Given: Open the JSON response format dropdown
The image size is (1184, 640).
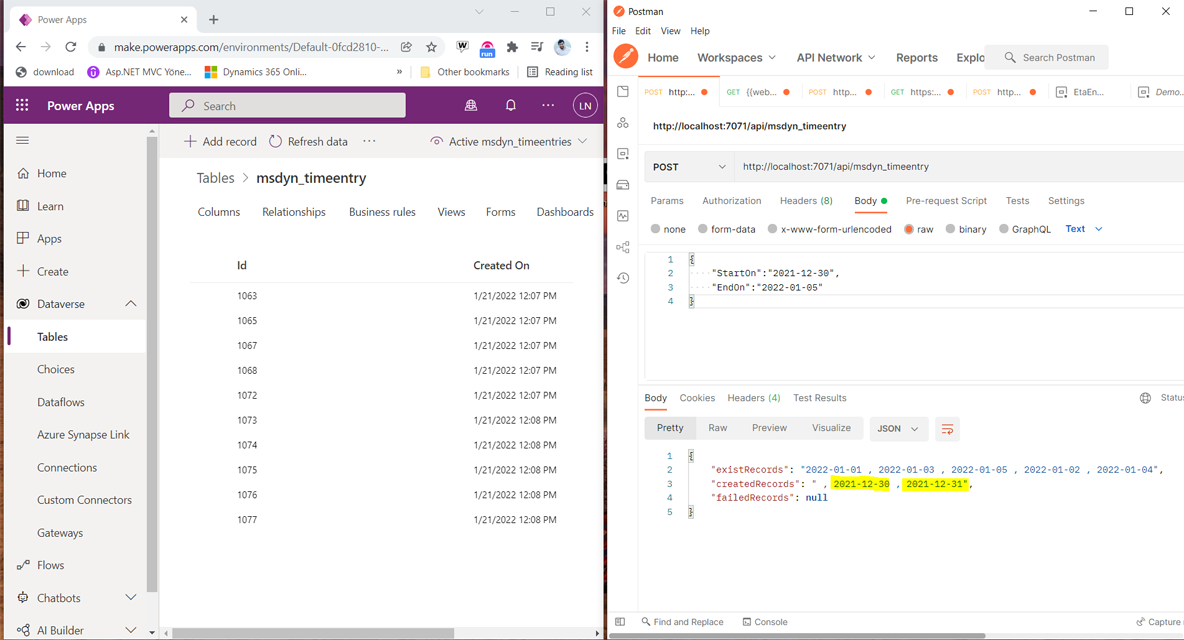Looking at the screenshot, I should point(898,428).
